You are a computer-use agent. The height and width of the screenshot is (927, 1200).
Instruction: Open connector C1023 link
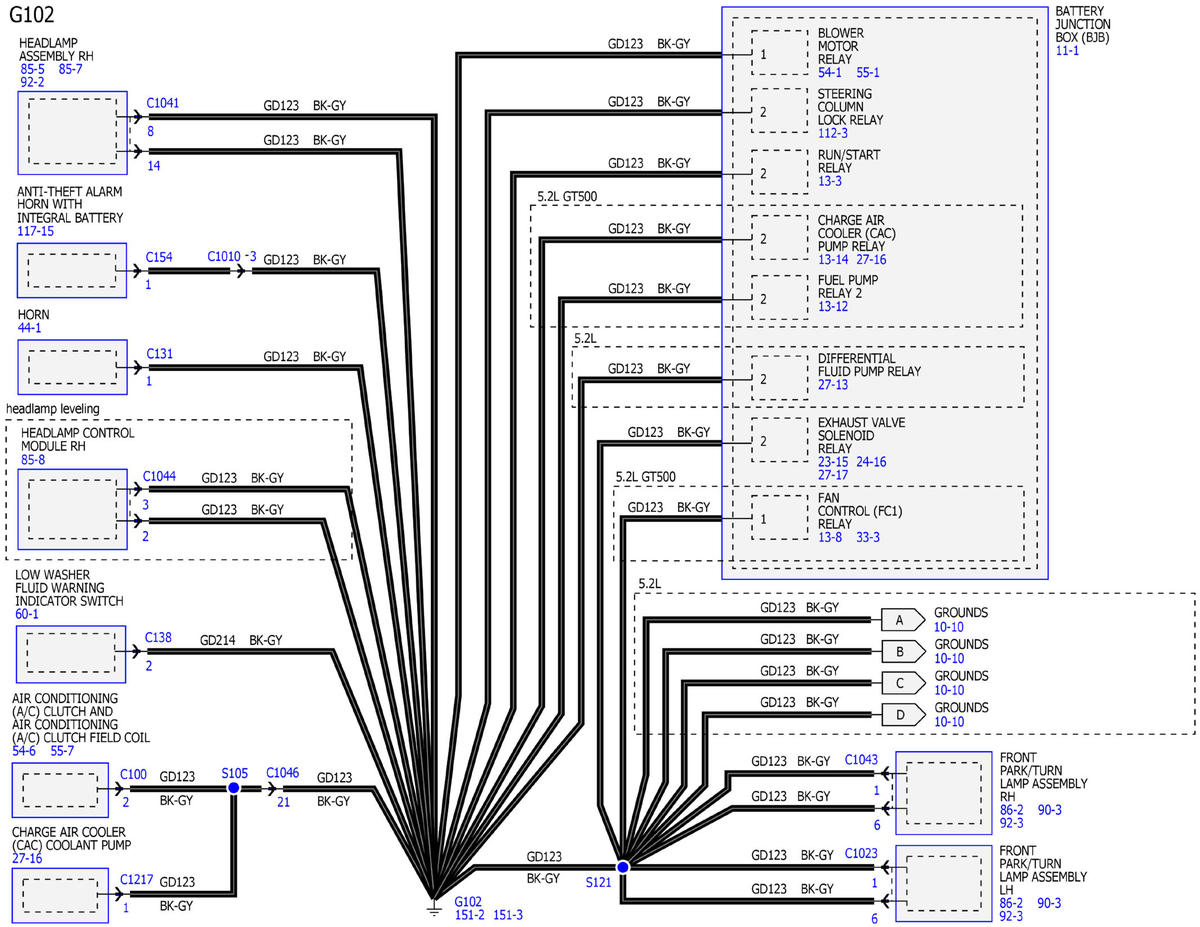pyautogui.click(x=861, y=853)
